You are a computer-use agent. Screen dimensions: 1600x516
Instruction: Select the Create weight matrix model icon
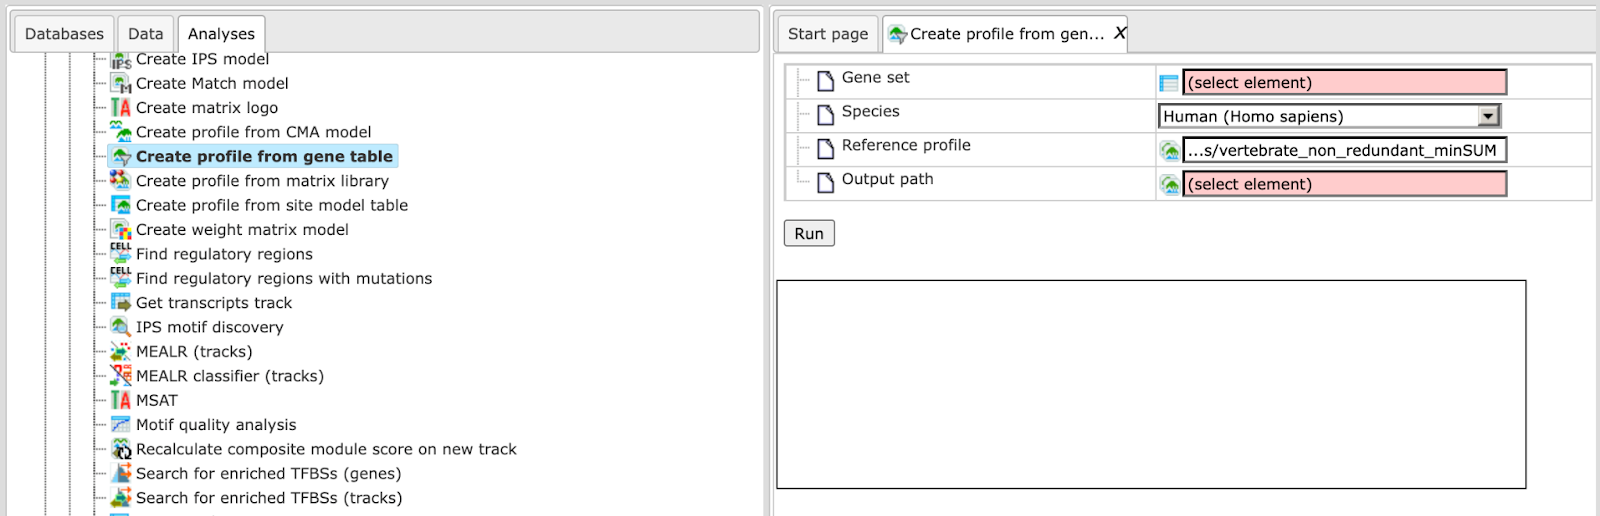click(121, 230)
